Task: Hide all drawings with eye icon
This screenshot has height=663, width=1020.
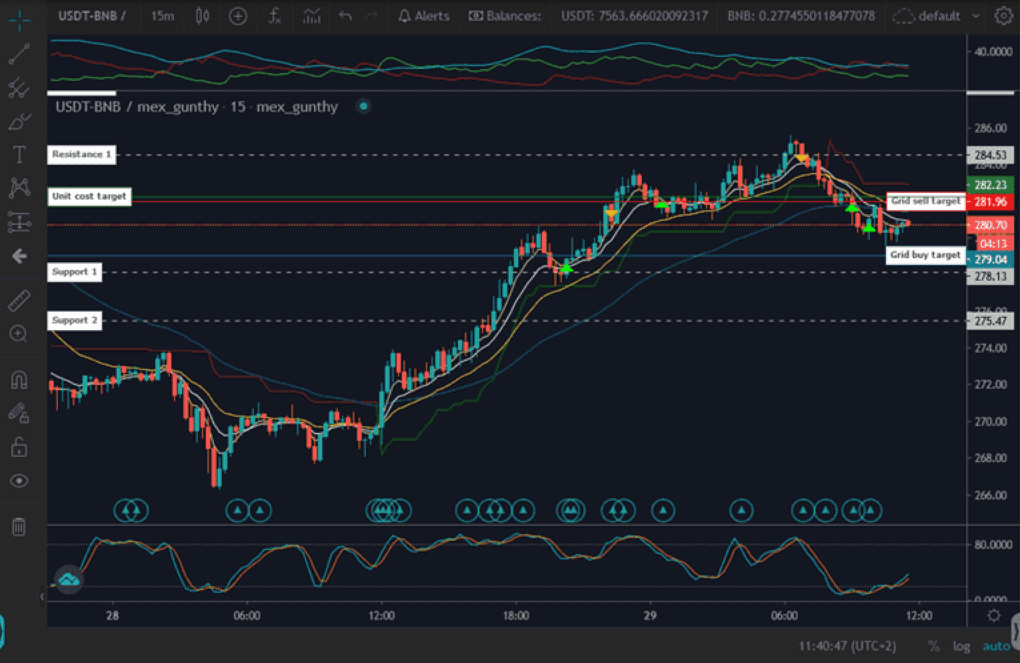Action: pyautogui.click(x=19, y=481)
